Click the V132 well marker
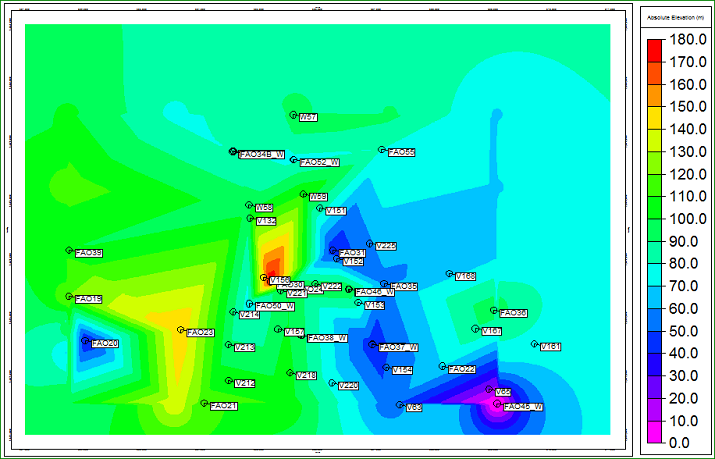Image resolution: width=715 pixels, height=459 pixels. [x=250, y=218]
